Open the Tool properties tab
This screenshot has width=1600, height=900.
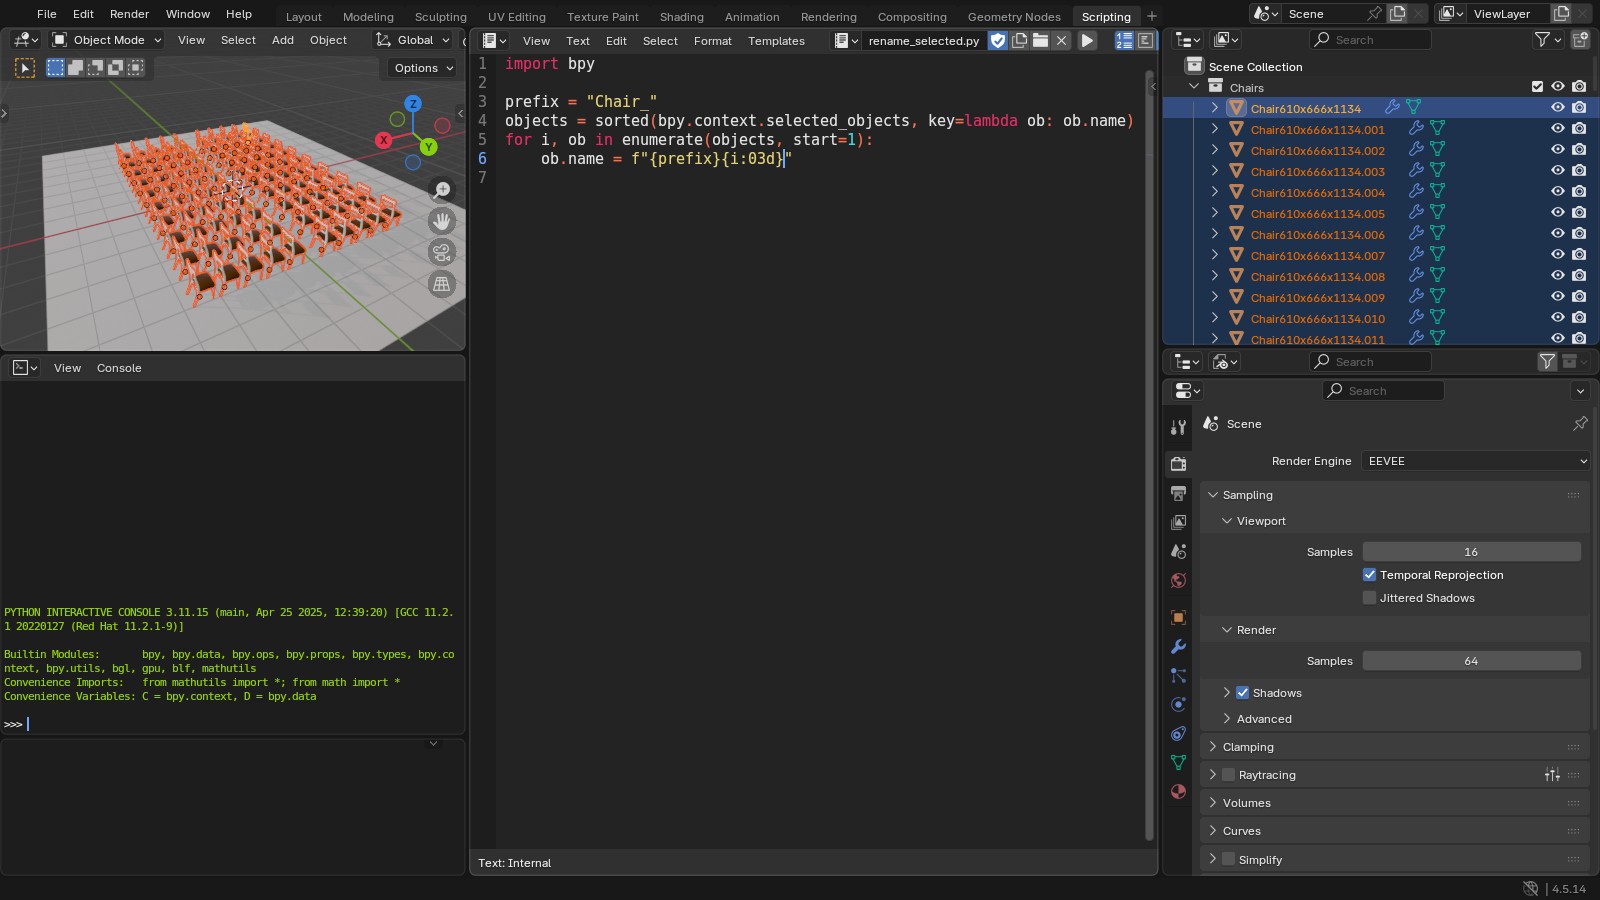(x=1178, y=427)
